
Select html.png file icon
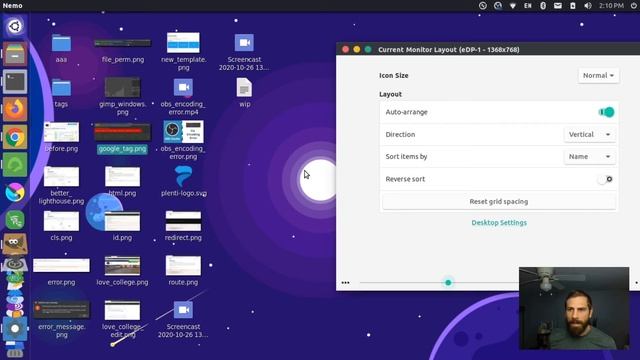[x=122, y=176]
